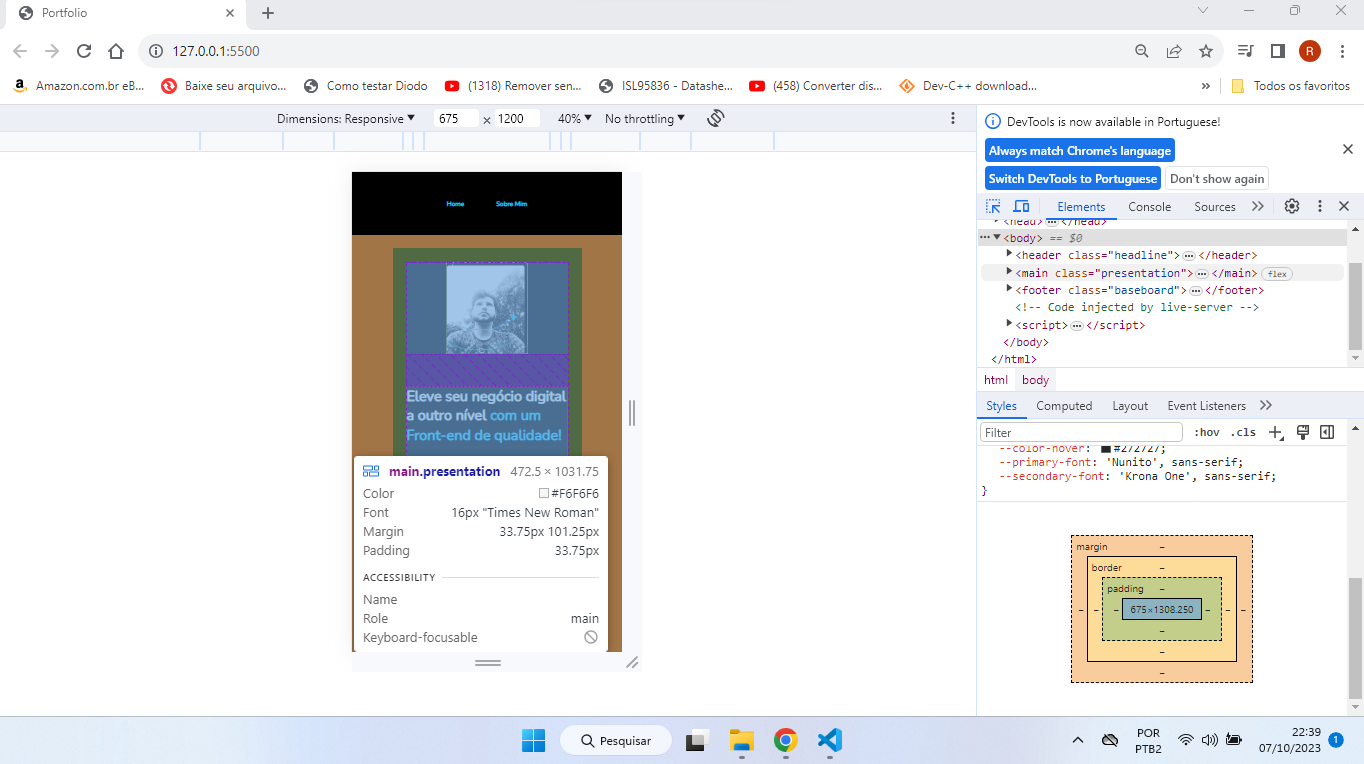Click the browser back arrow
Viewport: 1364px width, 764px height.
point(20,51)
